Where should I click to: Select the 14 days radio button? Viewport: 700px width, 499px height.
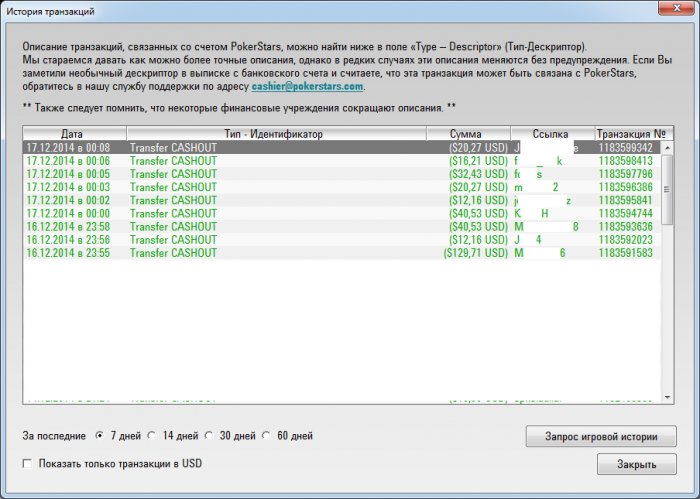(152, 436)
